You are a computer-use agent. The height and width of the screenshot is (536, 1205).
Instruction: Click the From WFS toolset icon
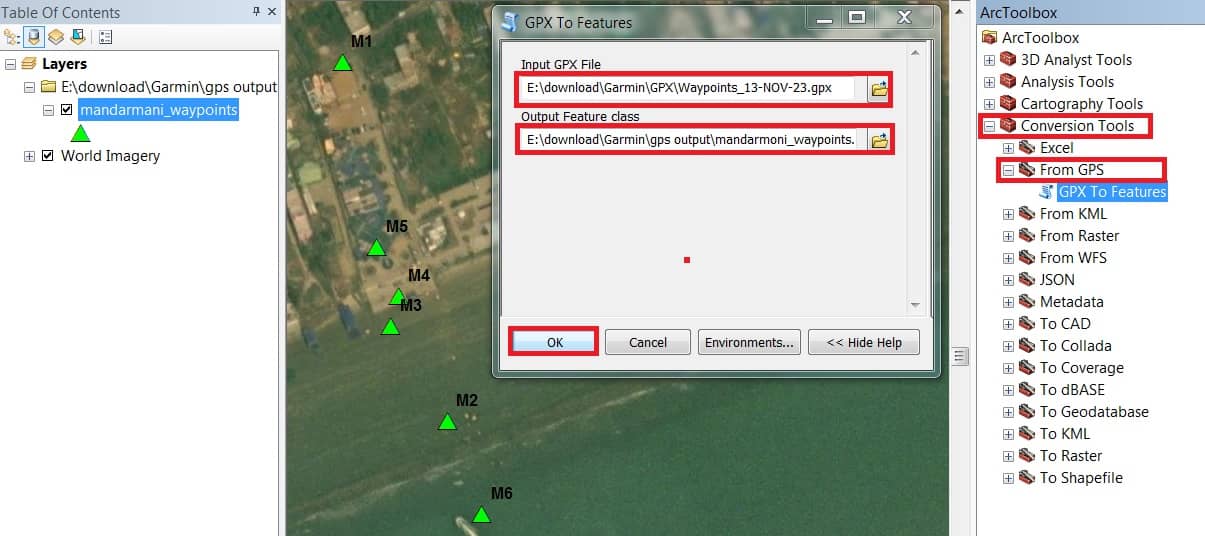coord(1027,258)
